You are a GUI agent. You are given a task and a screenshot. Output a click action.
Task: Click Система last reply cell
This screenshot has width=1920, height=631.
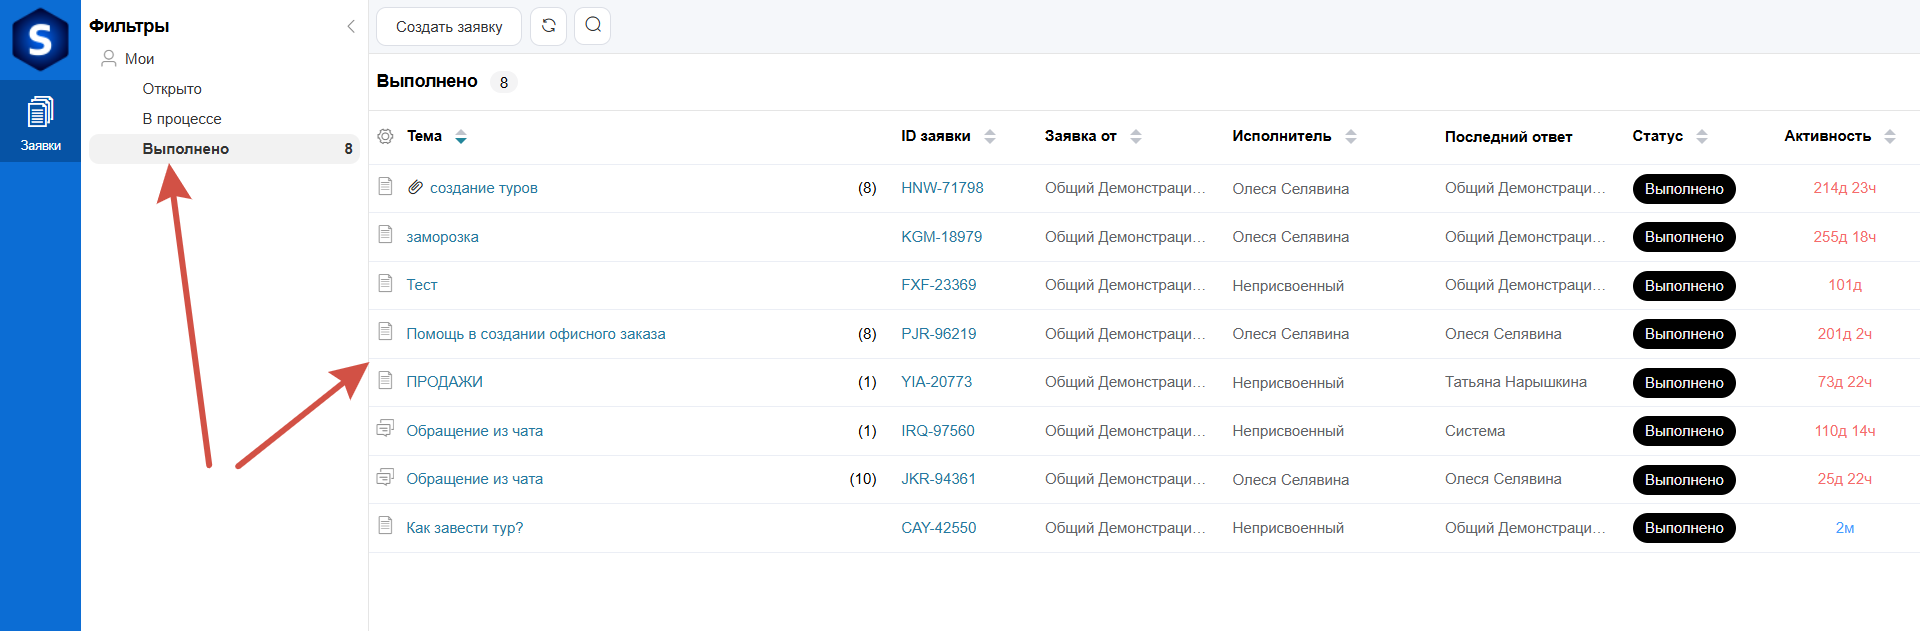pos(1474,431)
